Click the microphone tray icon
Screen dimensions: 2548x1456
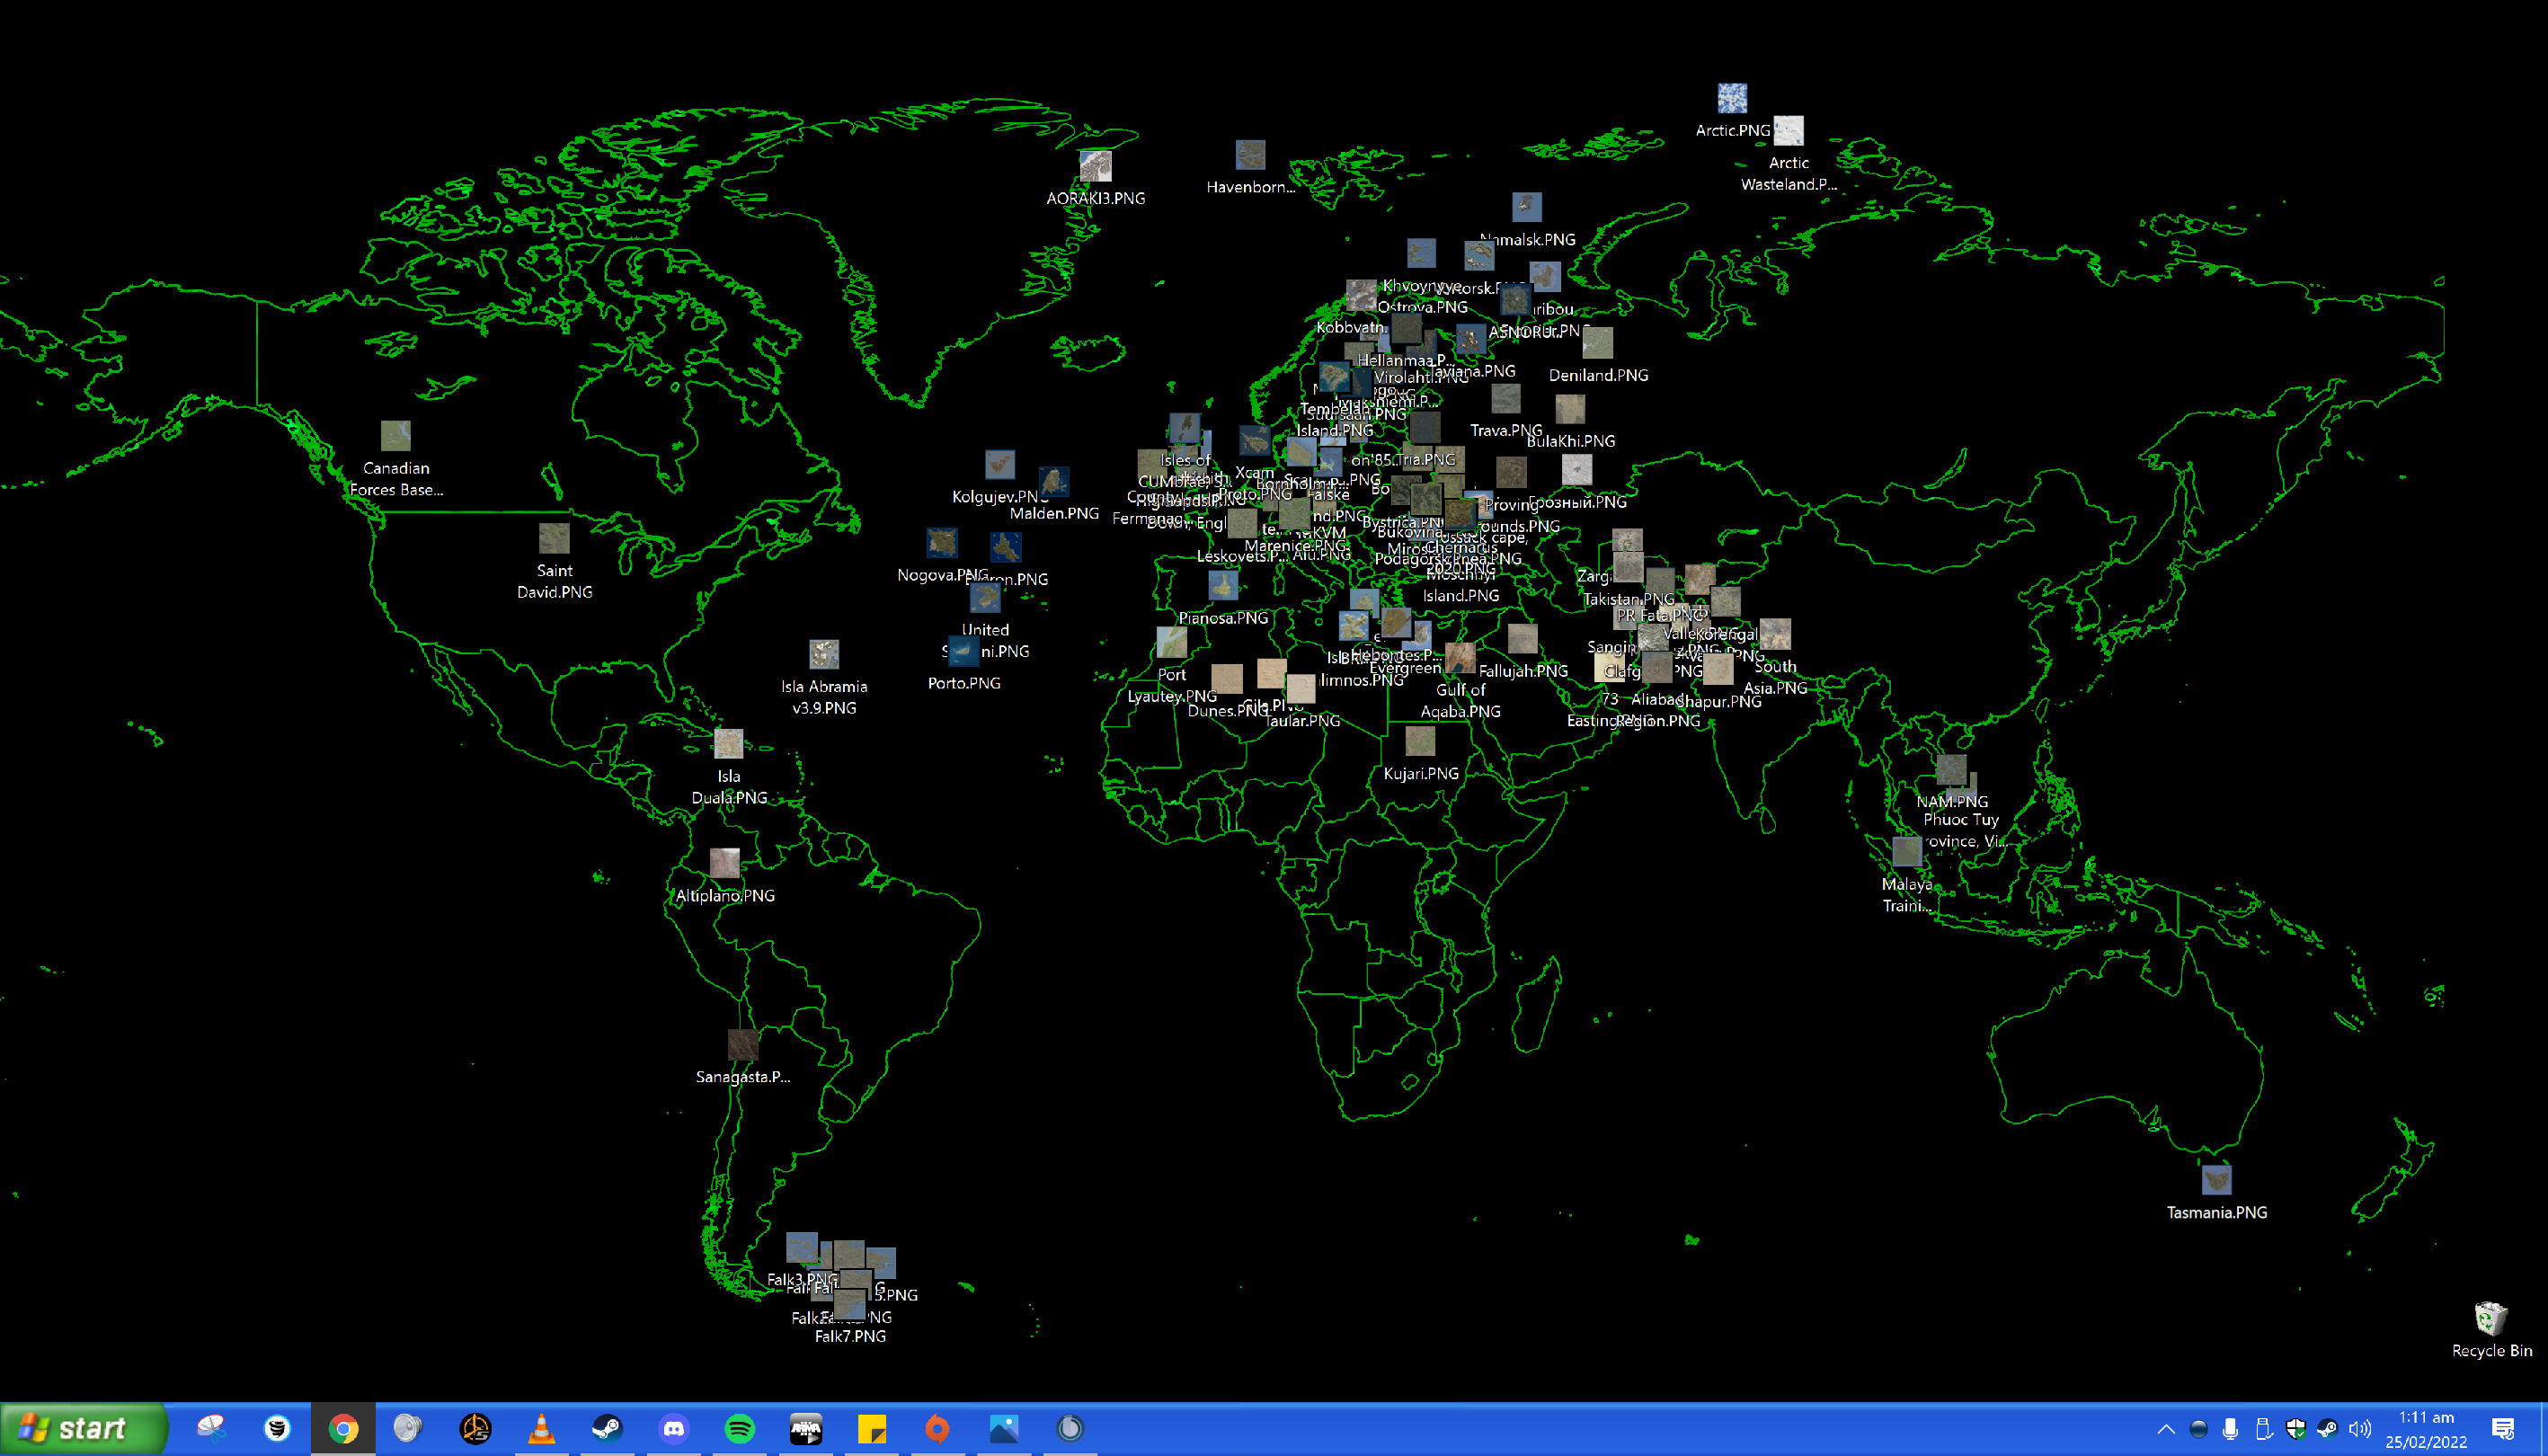[2230, 1429]
